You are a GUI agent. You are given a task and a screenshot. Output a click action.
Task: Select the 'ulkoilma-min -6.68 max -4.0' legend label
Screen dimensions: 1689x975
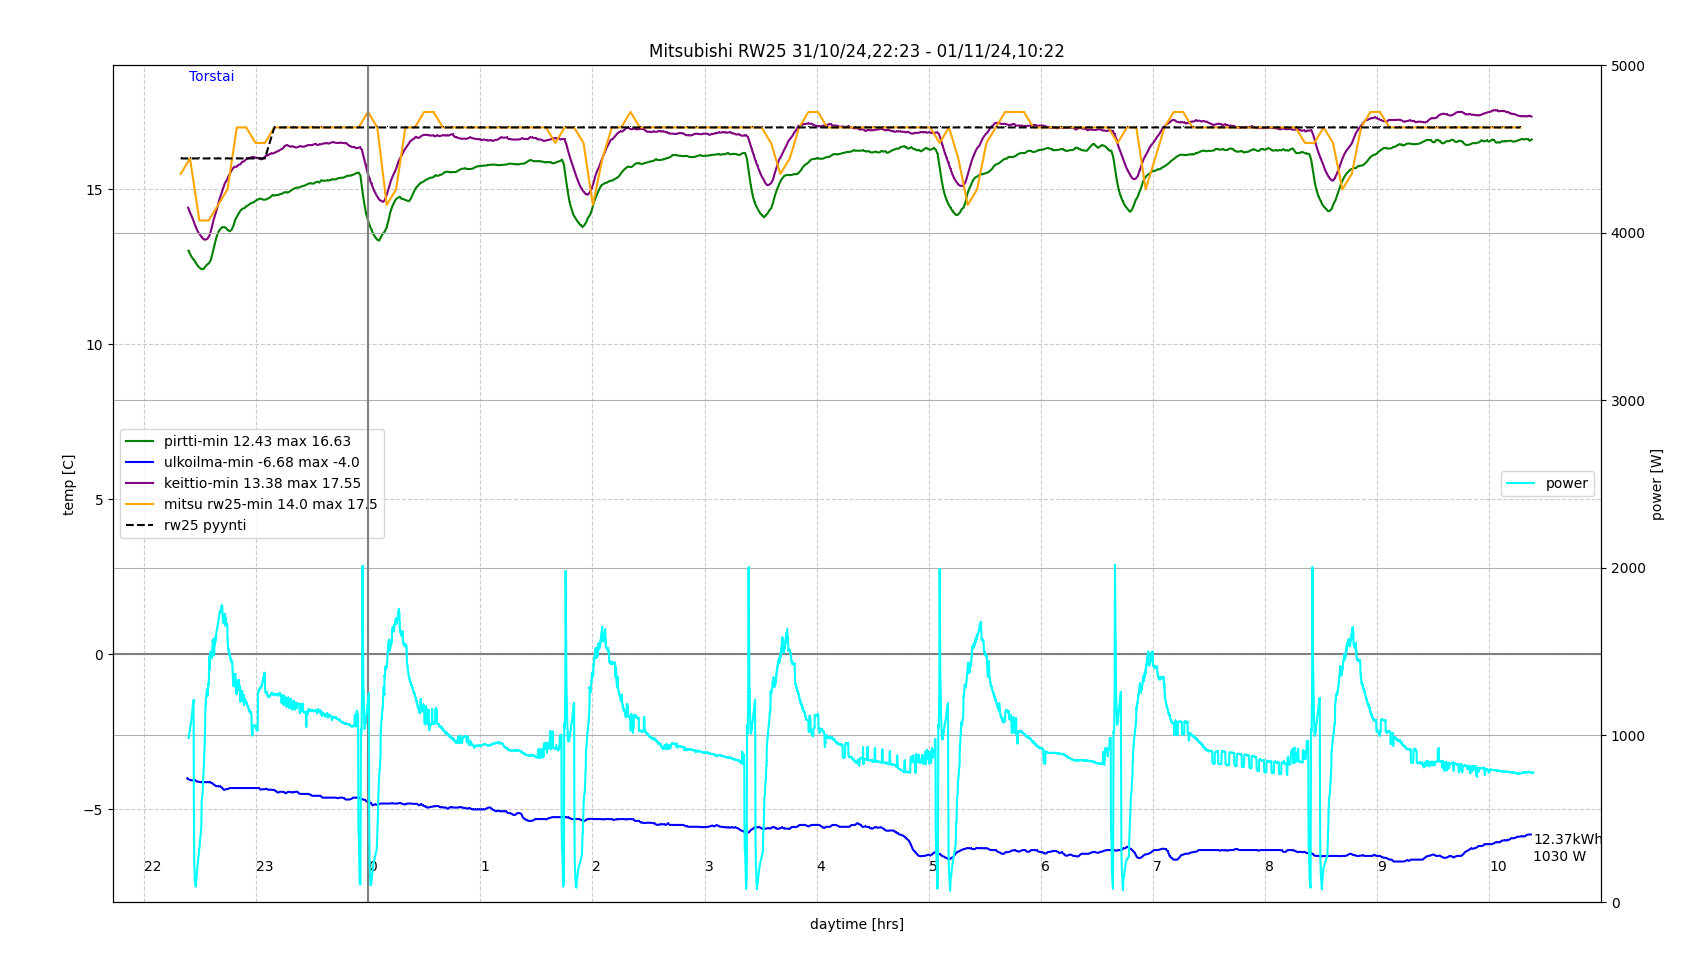click(x=261, y=463)
